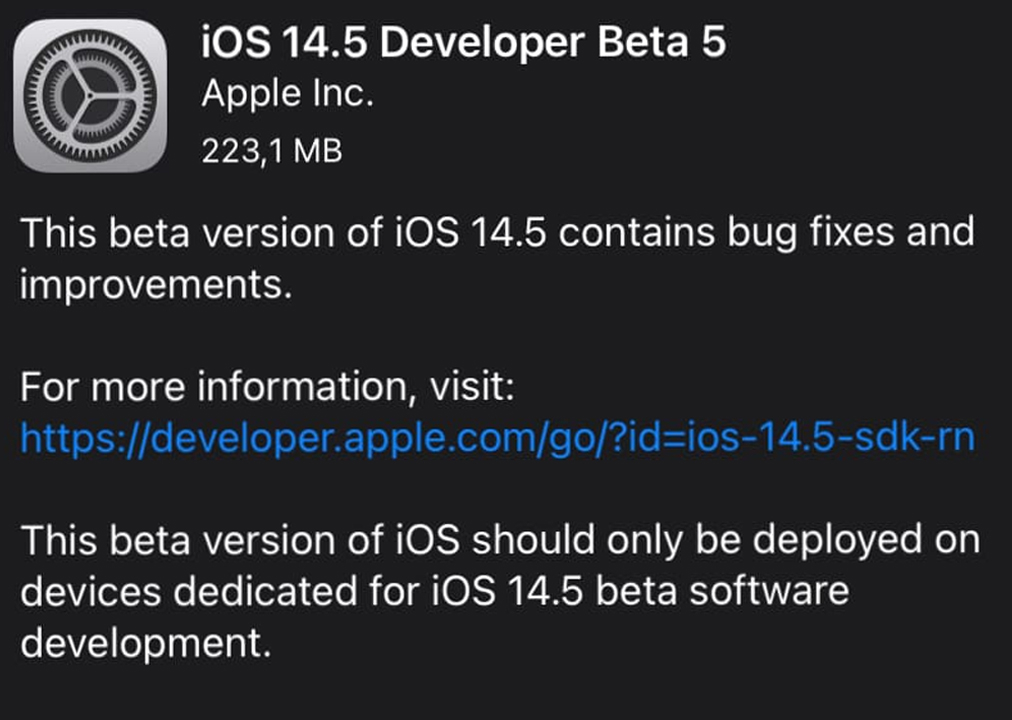Image resolution: width=1012 pixels, height=720 pixels.
Task: Tap the Apple Inc. publisher name
Action: pyautogui.click(x=288, y=94)
